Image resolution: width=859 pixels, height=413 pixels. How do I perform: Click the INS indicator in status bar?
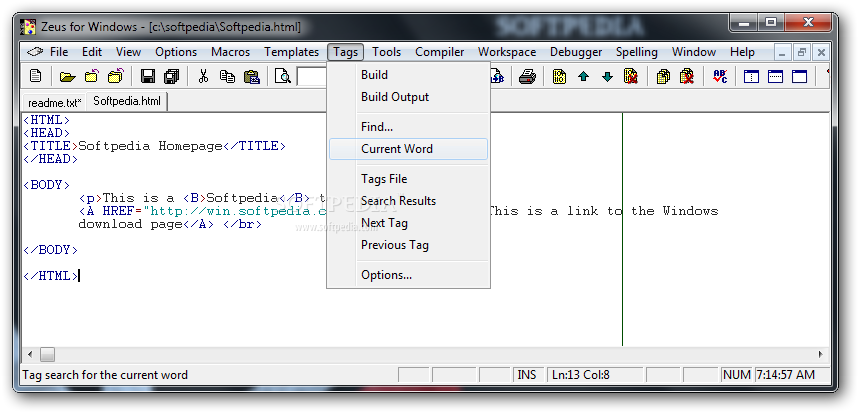click(526, 375)
